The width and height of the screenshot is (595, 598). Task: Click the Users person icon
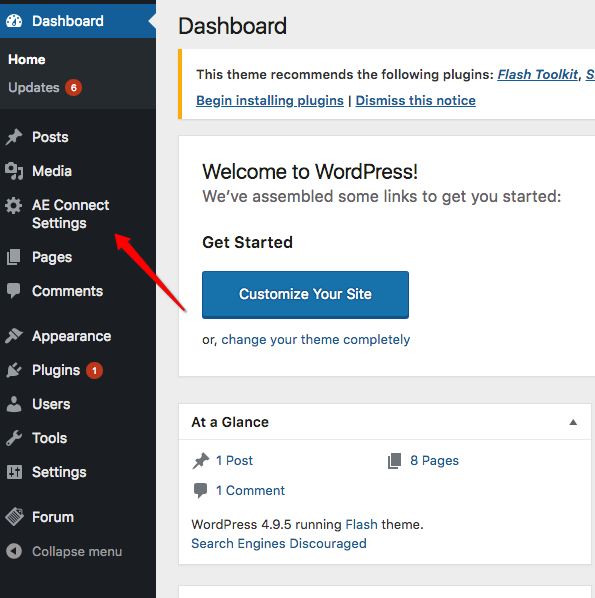(x=14, y=404)
